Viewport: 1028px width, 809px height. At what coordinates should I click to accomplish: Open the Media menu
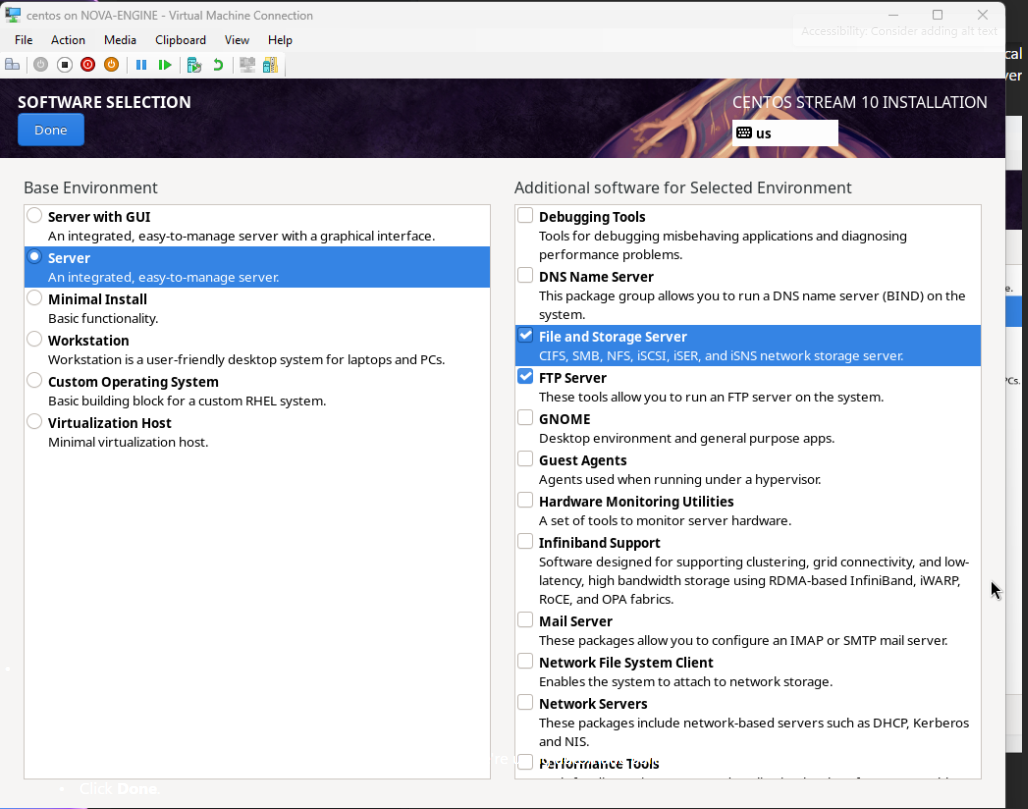coord(120,40)
